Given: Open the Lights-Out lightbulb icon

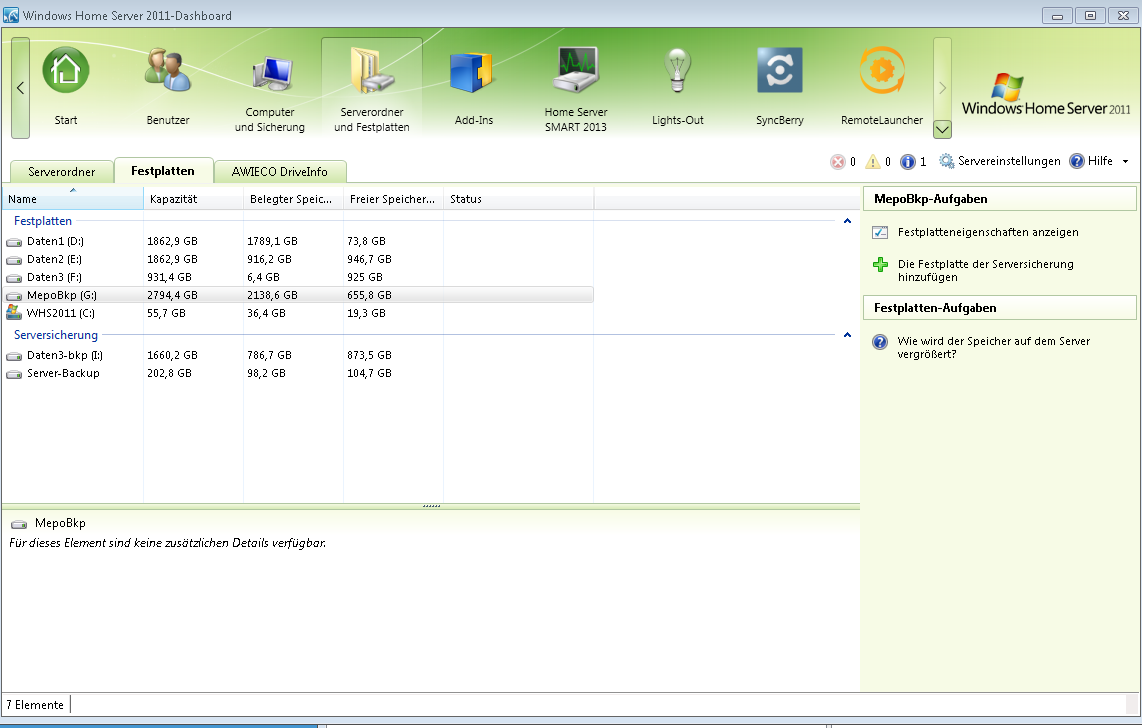Looking at the screenshot, I should pos(677,70).
